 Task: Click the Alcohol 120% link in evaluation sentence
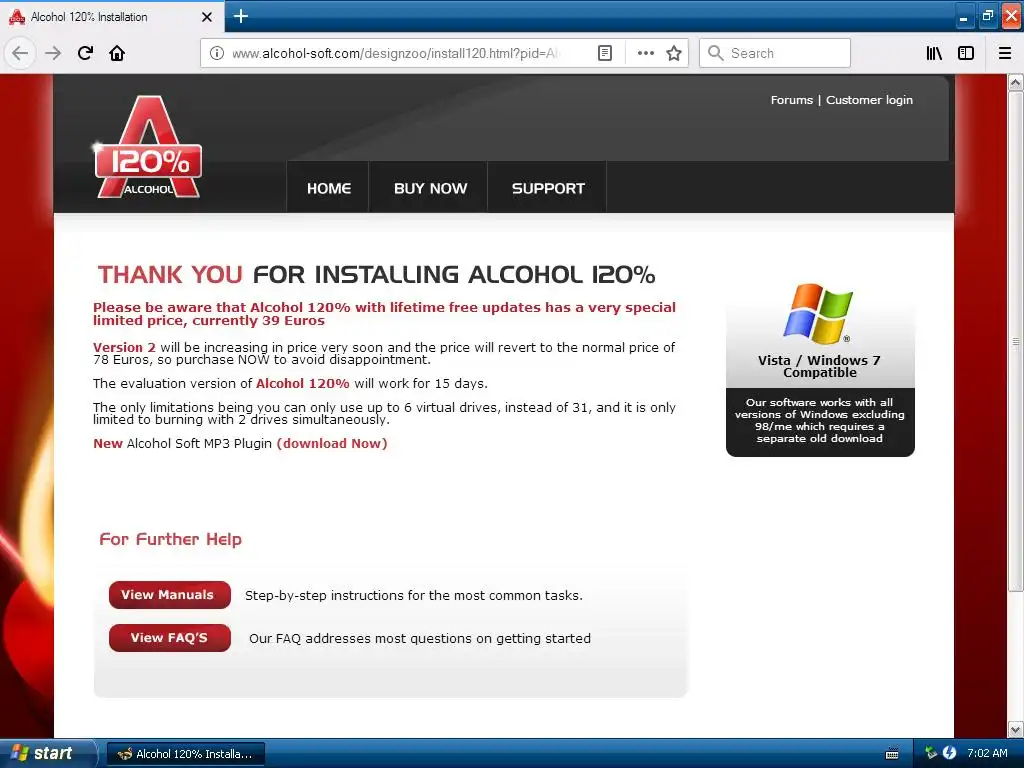tap(302, 383)
